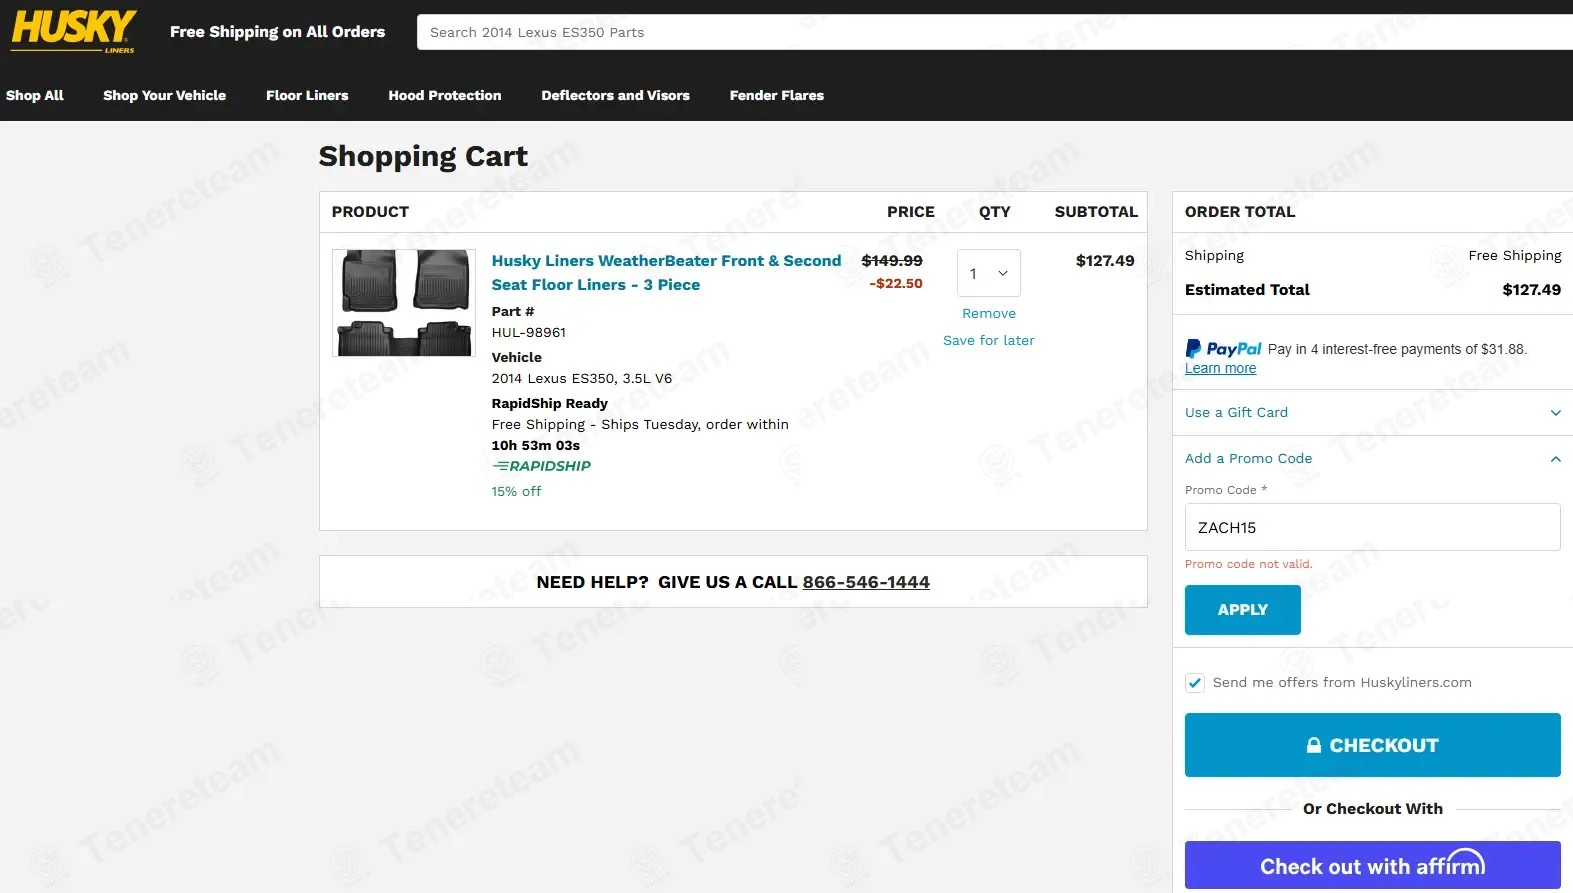Click the lock icon on Checkout button
This screenshot has width=1573, height=893.
coord(1314,745)
